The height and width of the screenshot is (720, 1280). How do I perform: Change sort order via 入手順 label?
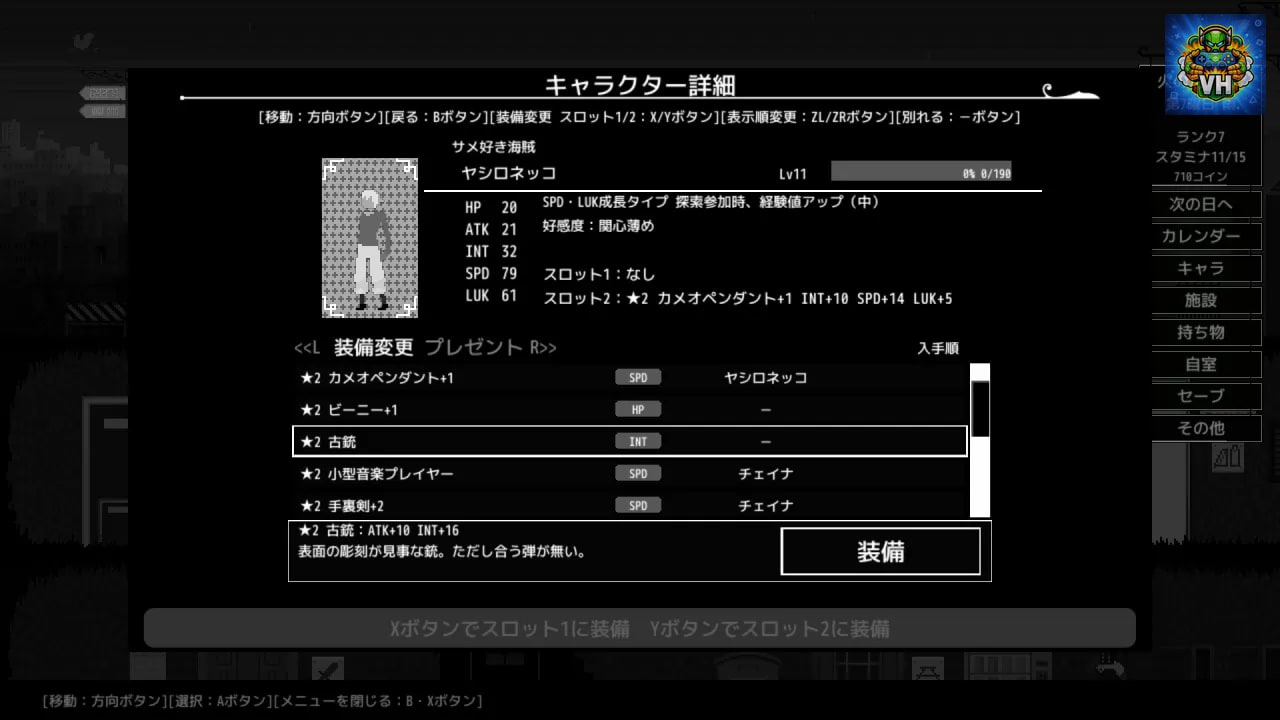click(938, 349)
